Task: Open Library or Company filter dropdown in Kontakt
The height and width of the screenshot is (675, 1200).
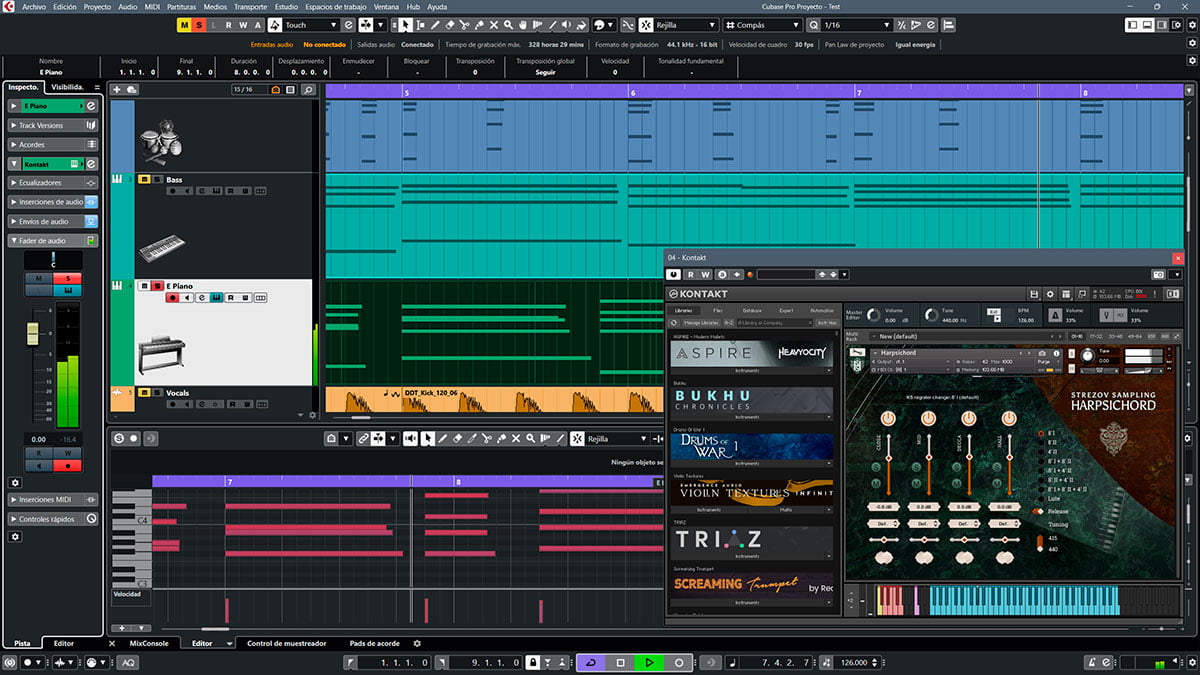Action: pos(775,322)
